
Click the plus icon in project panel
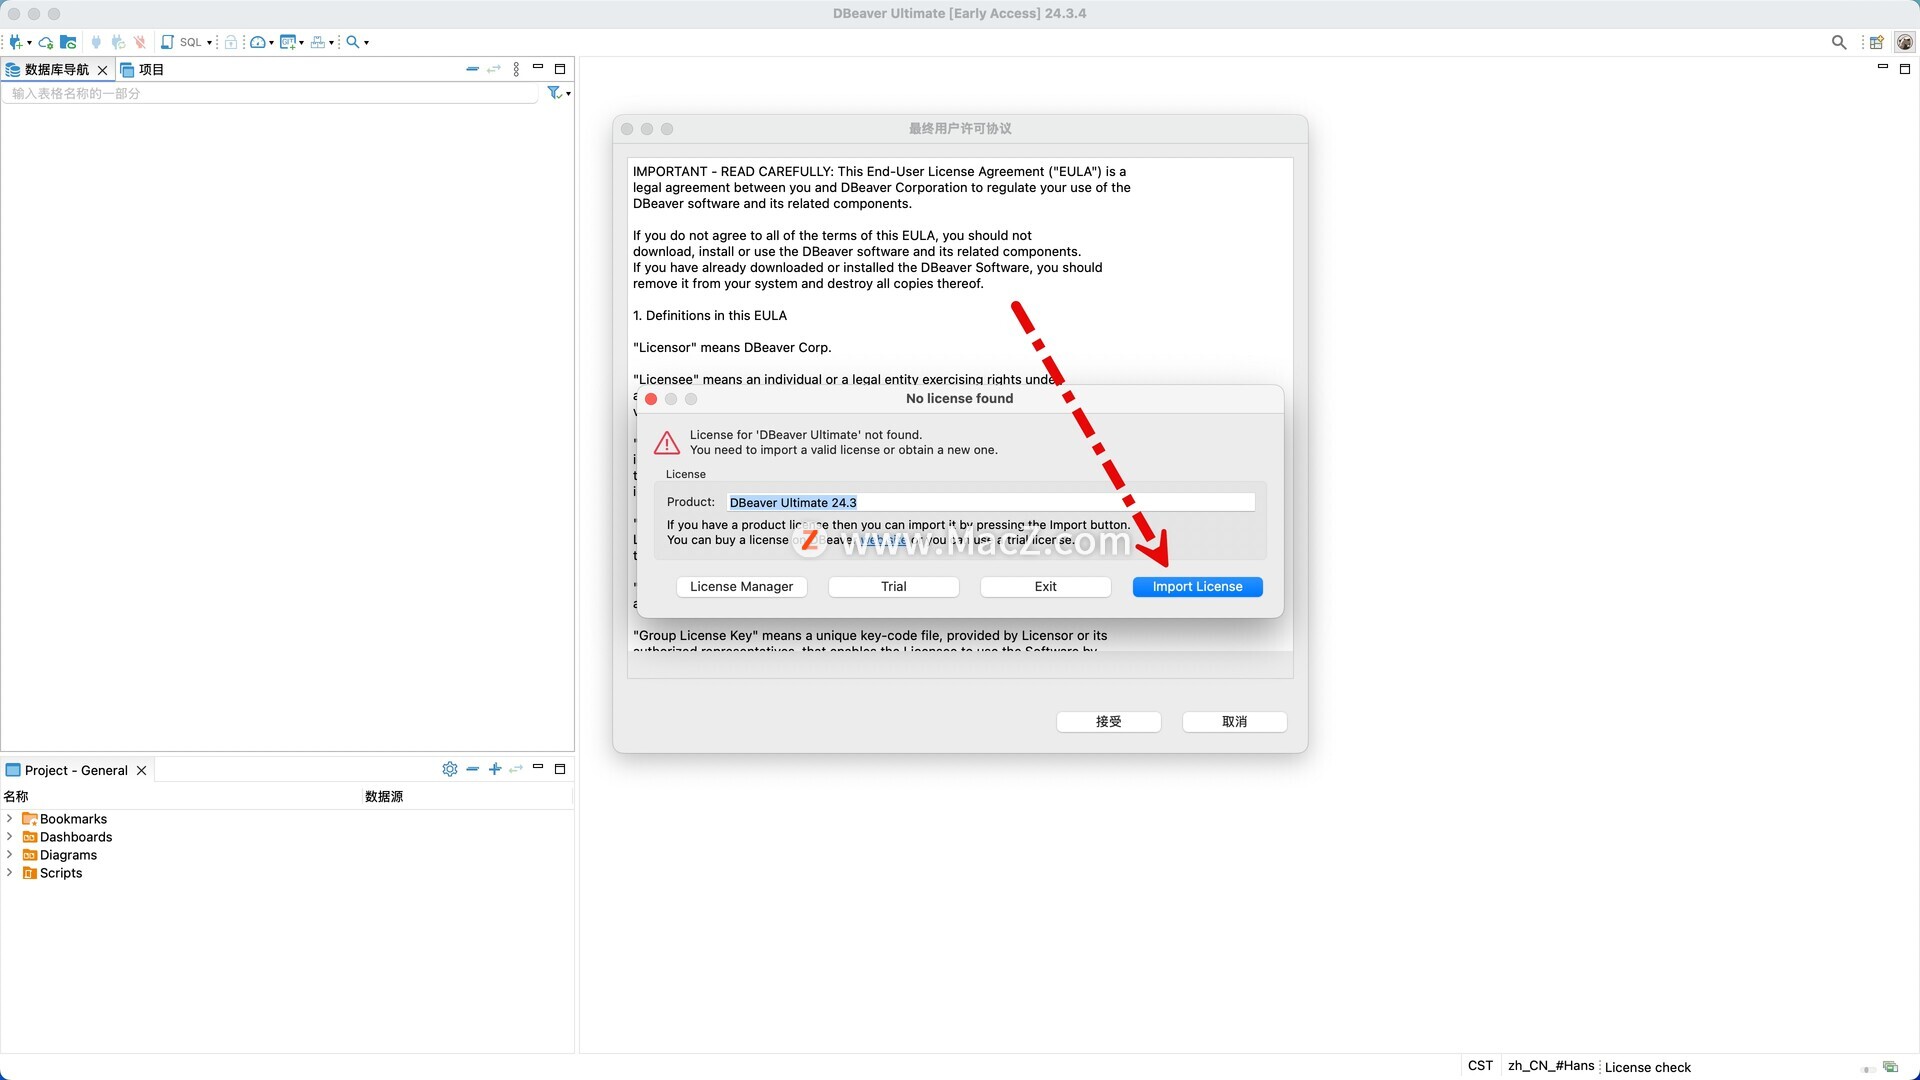494,769
